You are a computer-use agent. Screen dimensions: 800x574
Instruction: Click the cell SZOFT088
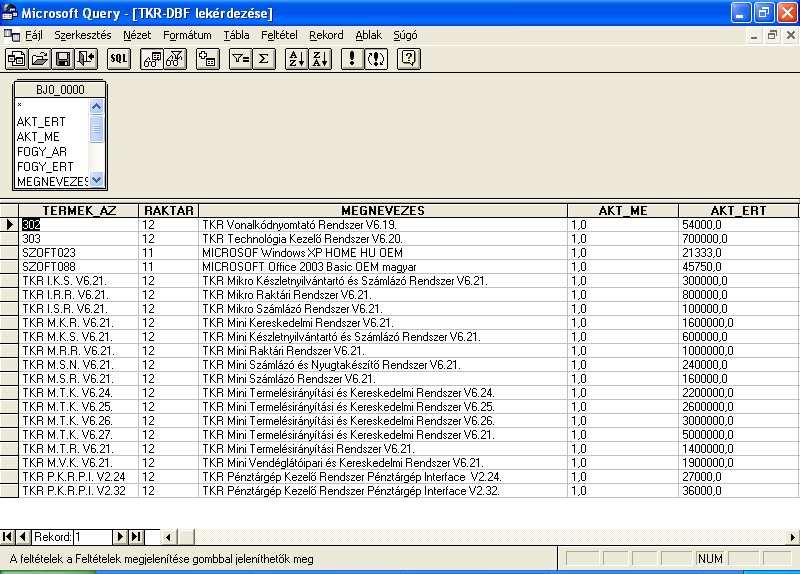pyautogui.click(x=79, y=267)
